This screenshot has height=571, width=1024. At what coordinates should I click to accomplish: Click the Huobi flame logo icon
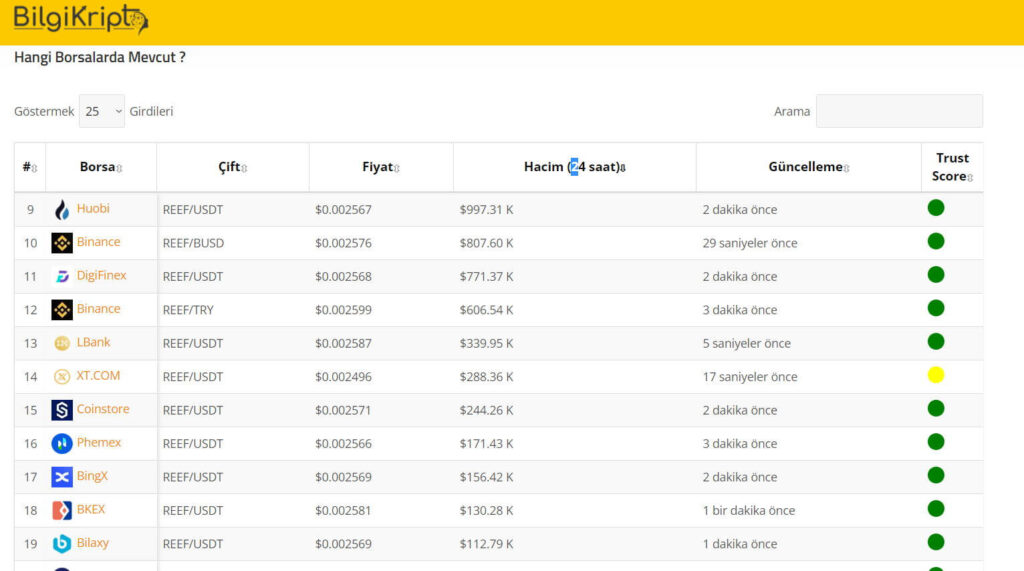pyautogui.click(x=62, y=210)
